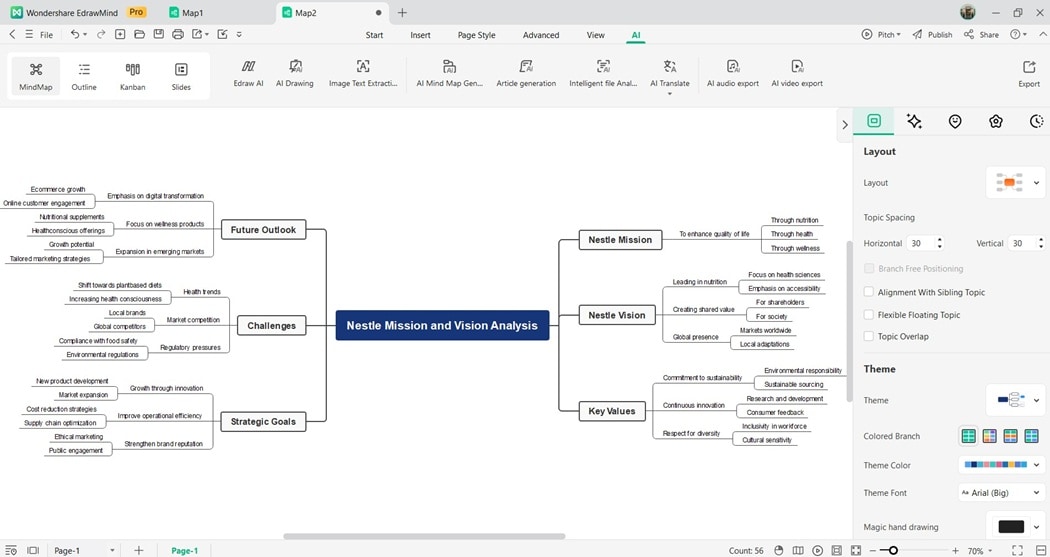1050x557 pixels.
Task: Open Edraw AI tool
Action: pyautogui.click(x=248, y=74)
